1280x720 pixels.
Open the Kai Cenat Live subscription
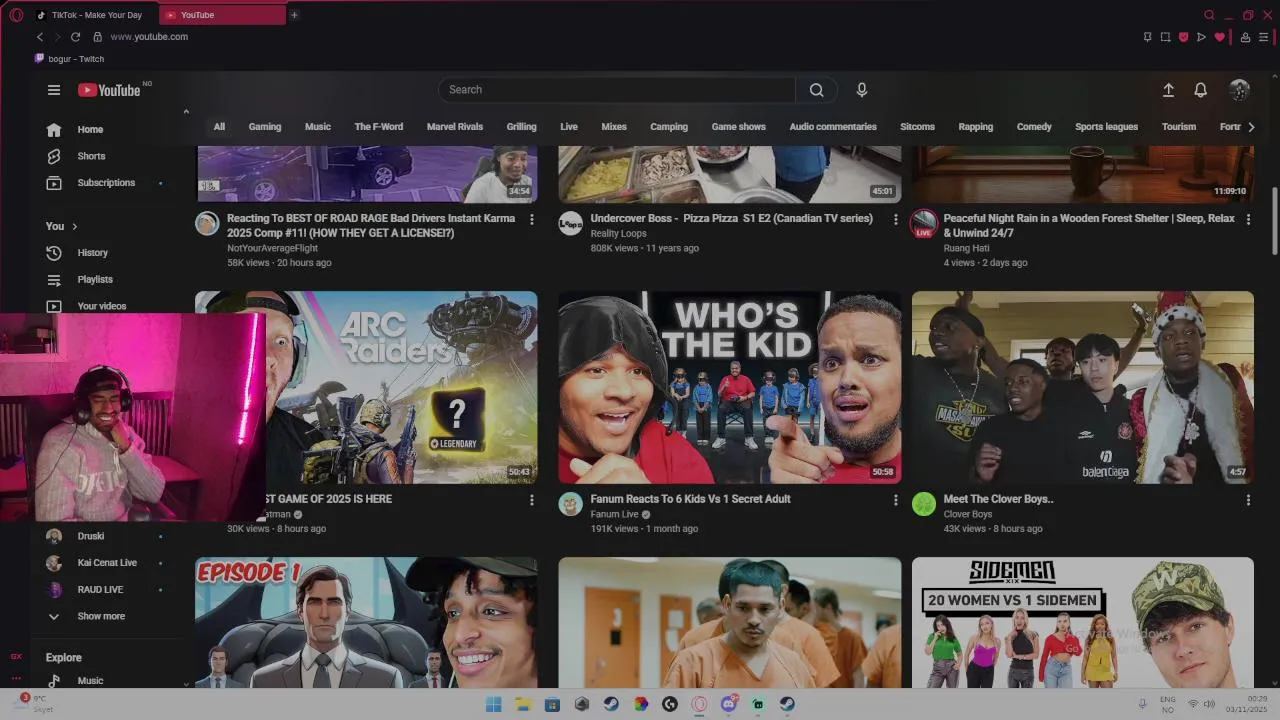(105, 563)
